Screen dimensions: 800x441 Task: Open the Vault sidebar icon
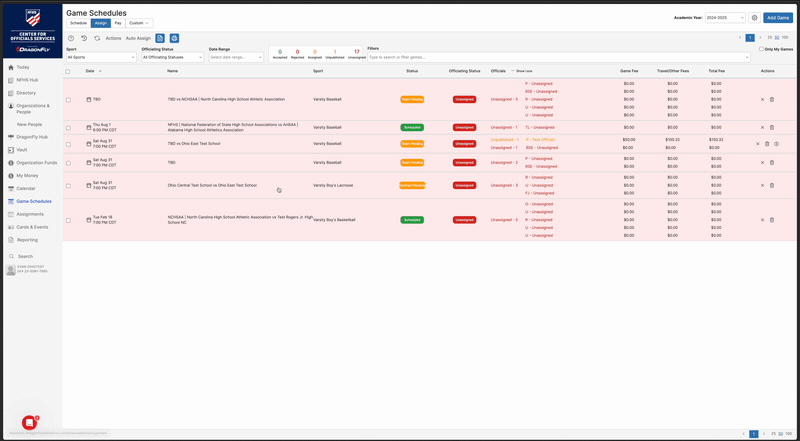coord(11,149)
